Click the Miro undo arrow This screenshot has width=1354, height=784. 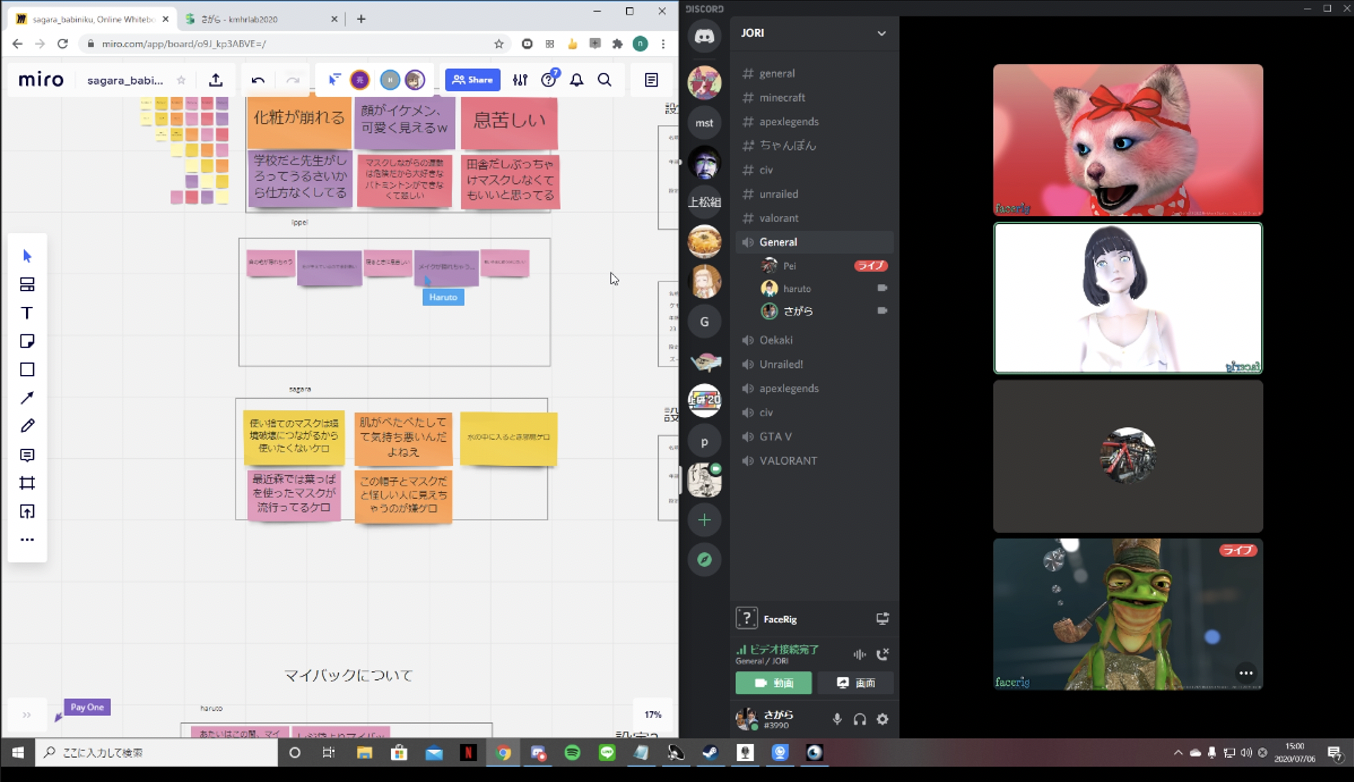[x=258, y=80]
